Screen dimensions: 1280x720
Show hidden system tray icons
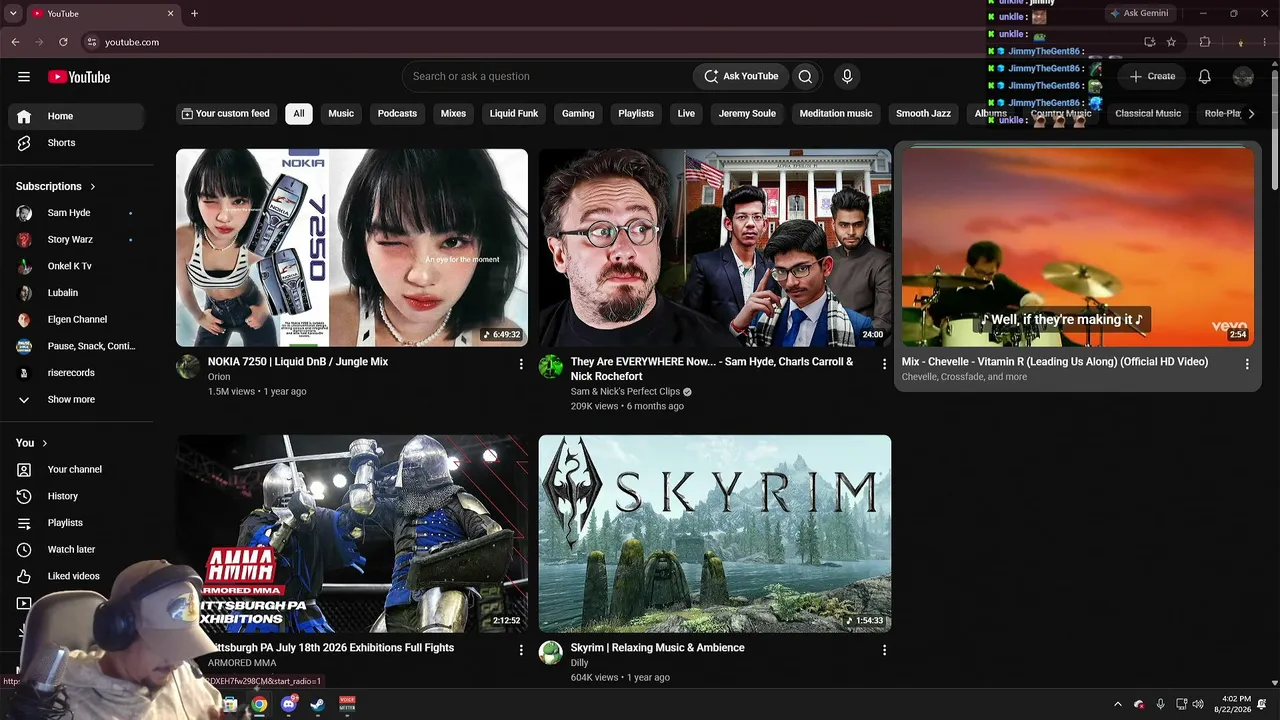point(1118,704)
